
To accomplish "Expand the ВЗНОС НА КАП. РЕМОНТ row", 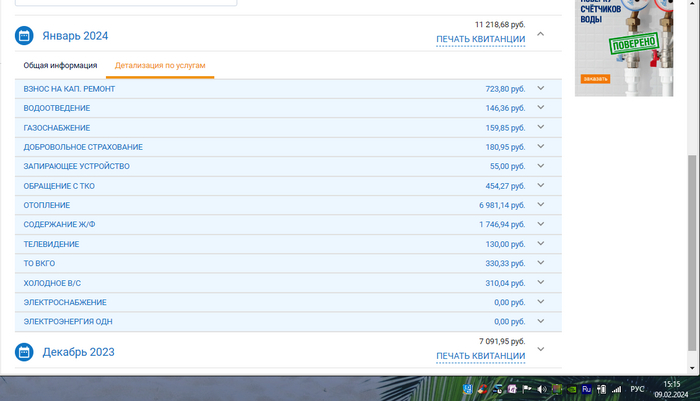I will coord(541,89).
